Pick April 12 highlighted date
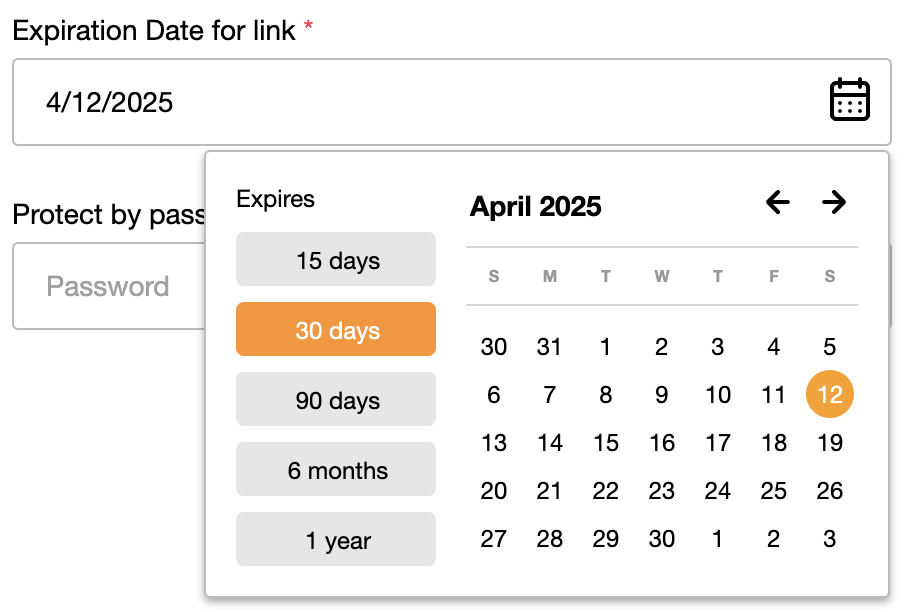The image size is (908, 612). (830, 394)
